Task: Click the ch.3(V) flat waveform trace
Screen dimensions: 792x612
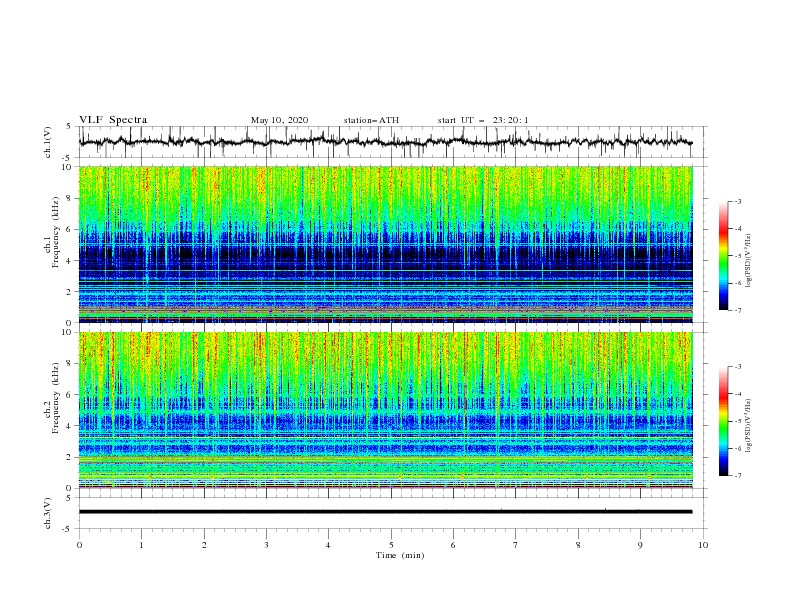Action: coord(385,512)
